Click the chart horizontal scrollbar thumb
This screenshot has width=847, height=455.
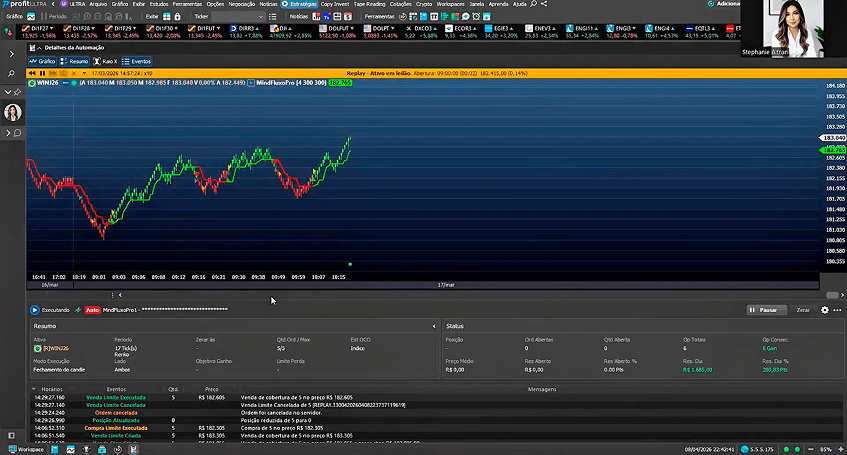(x=832, y=295)
